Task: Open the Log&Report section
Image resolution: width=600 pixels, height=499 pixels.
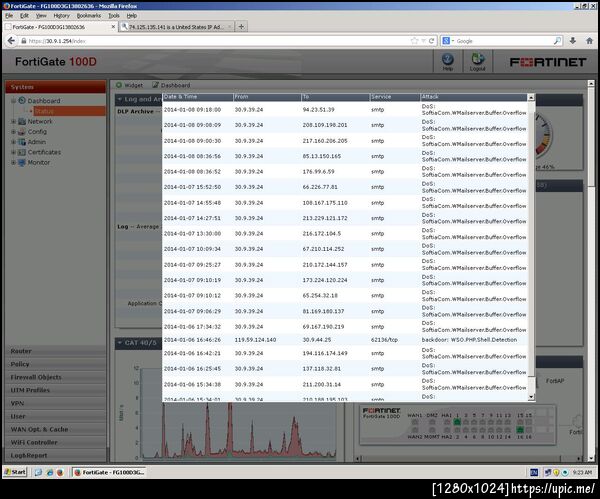Action: [55, 455]
